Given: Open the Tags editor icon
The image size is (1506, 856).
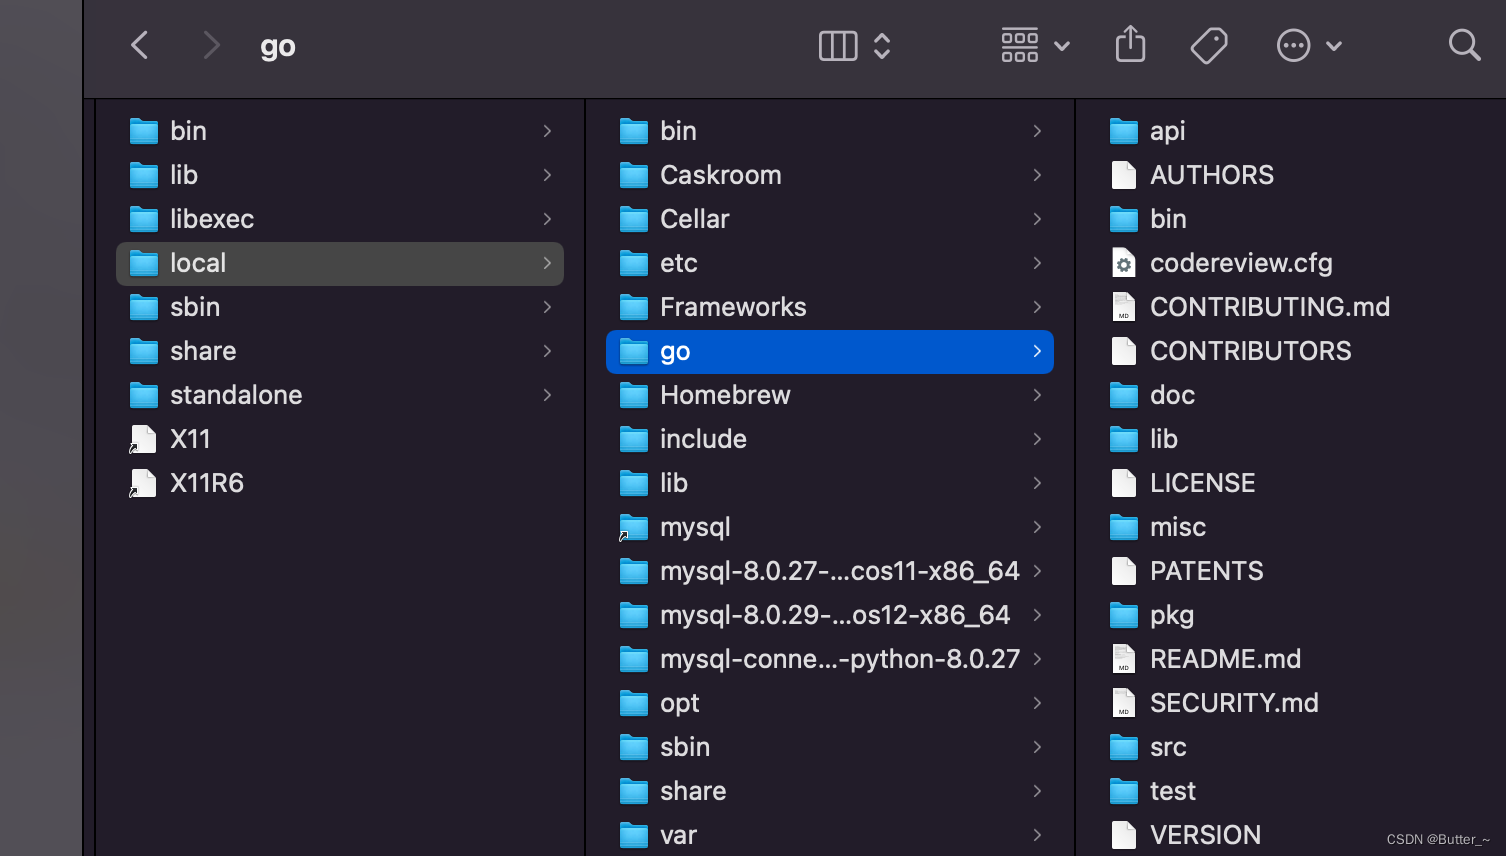Looking at the screenshot, I should pyautogui.click(x=1209, y=45).
